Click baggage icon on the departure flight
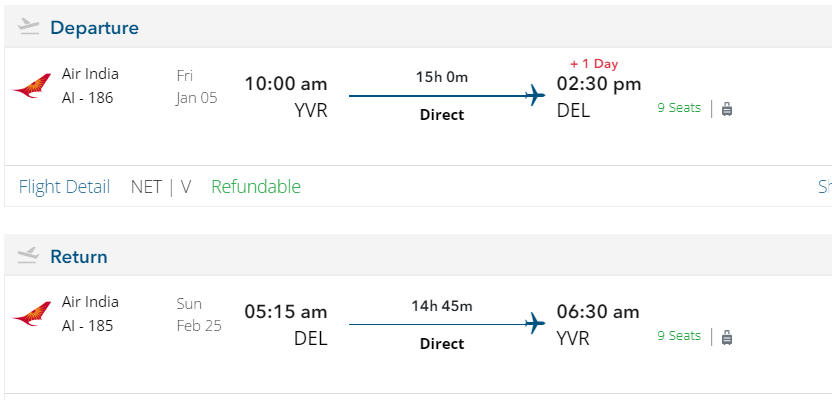 (727, 109)
